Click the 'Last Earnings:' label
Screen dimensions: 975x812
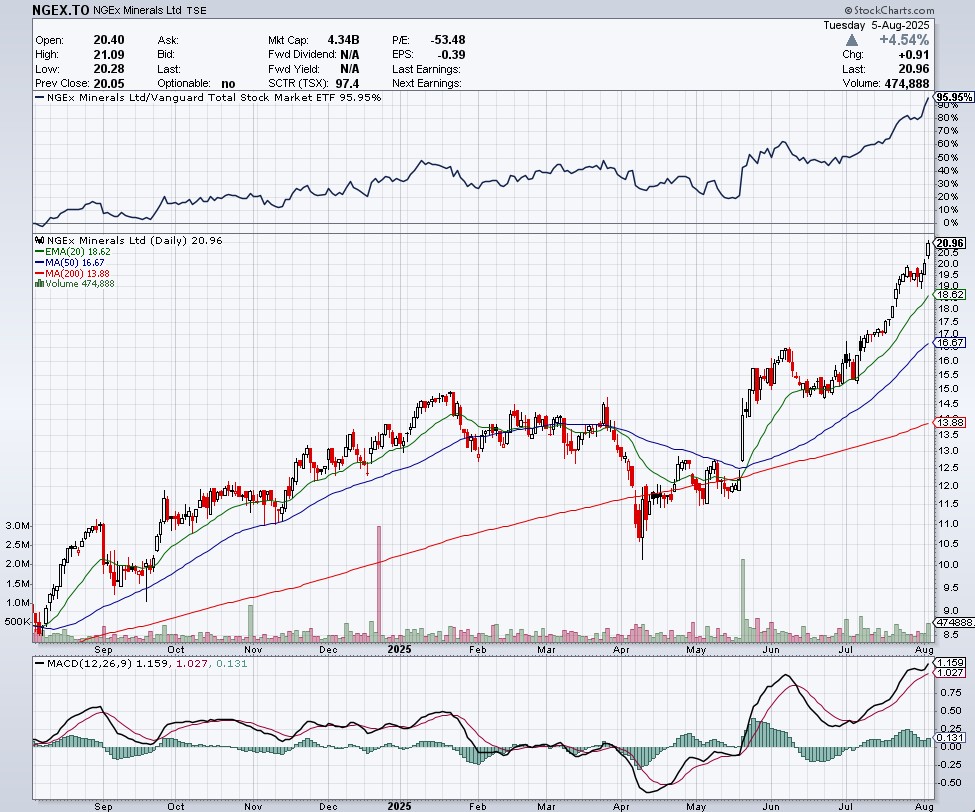(x=427, y=69)
